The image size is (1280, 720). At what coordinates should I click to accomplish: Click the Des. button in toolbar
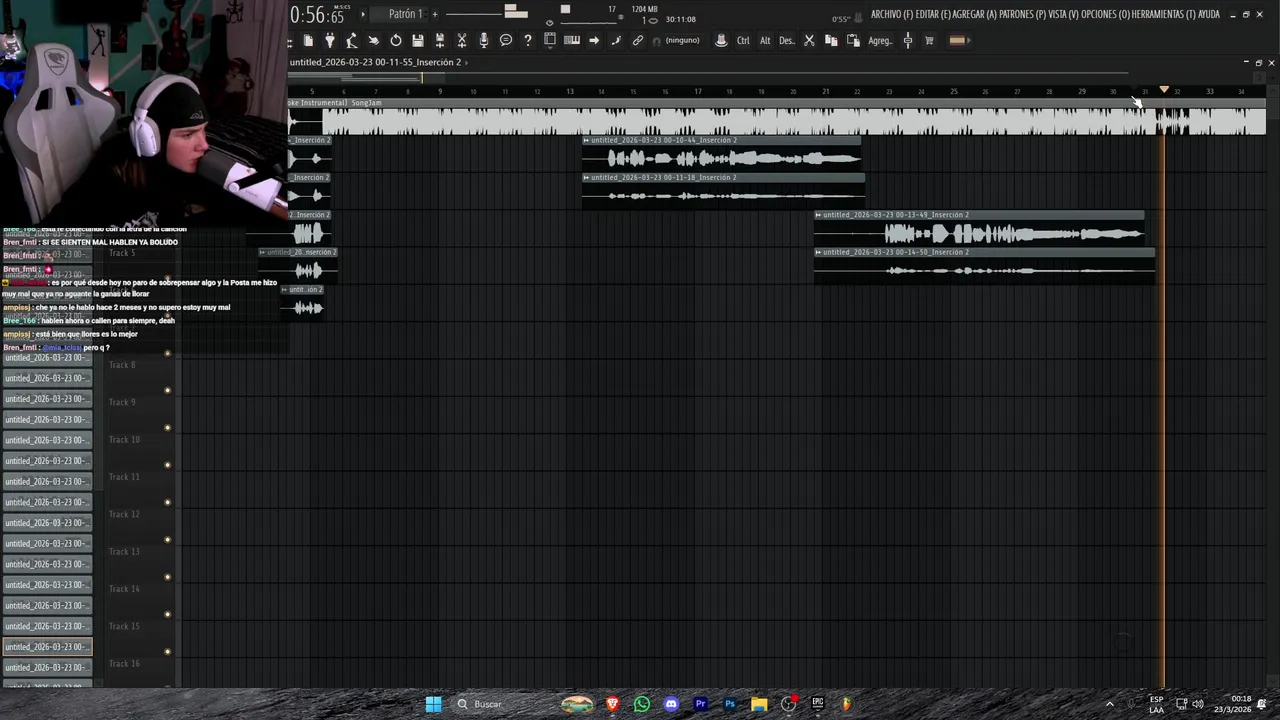[787, 41]
